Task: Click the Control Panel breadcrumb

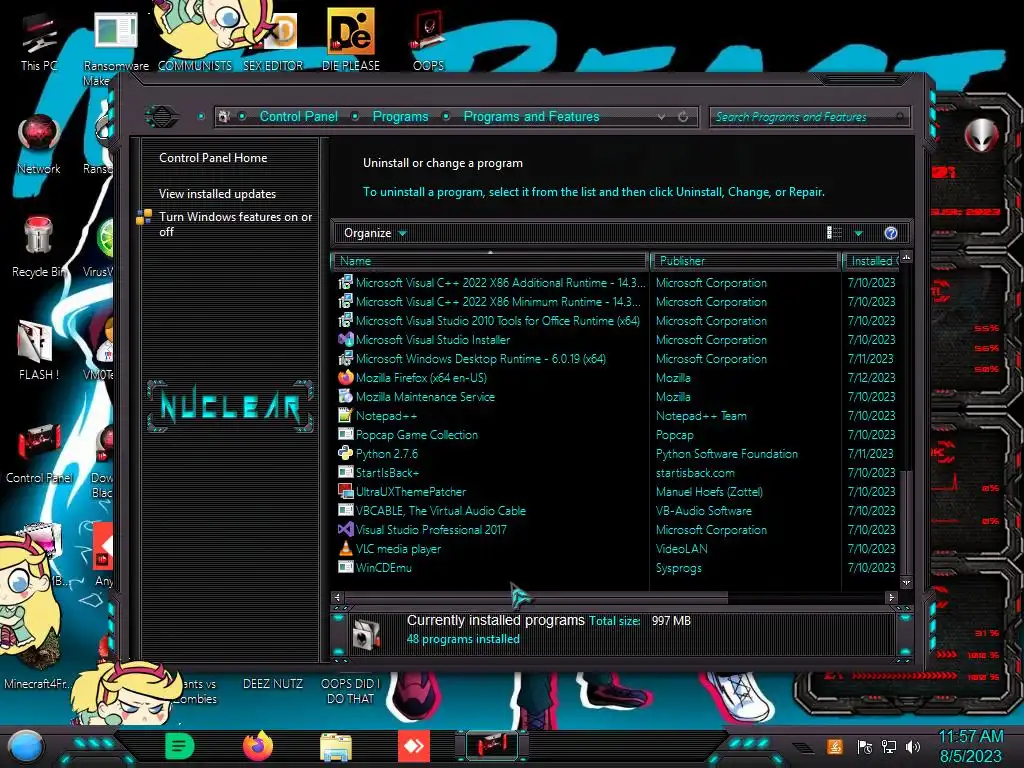Action: (298, 116)
